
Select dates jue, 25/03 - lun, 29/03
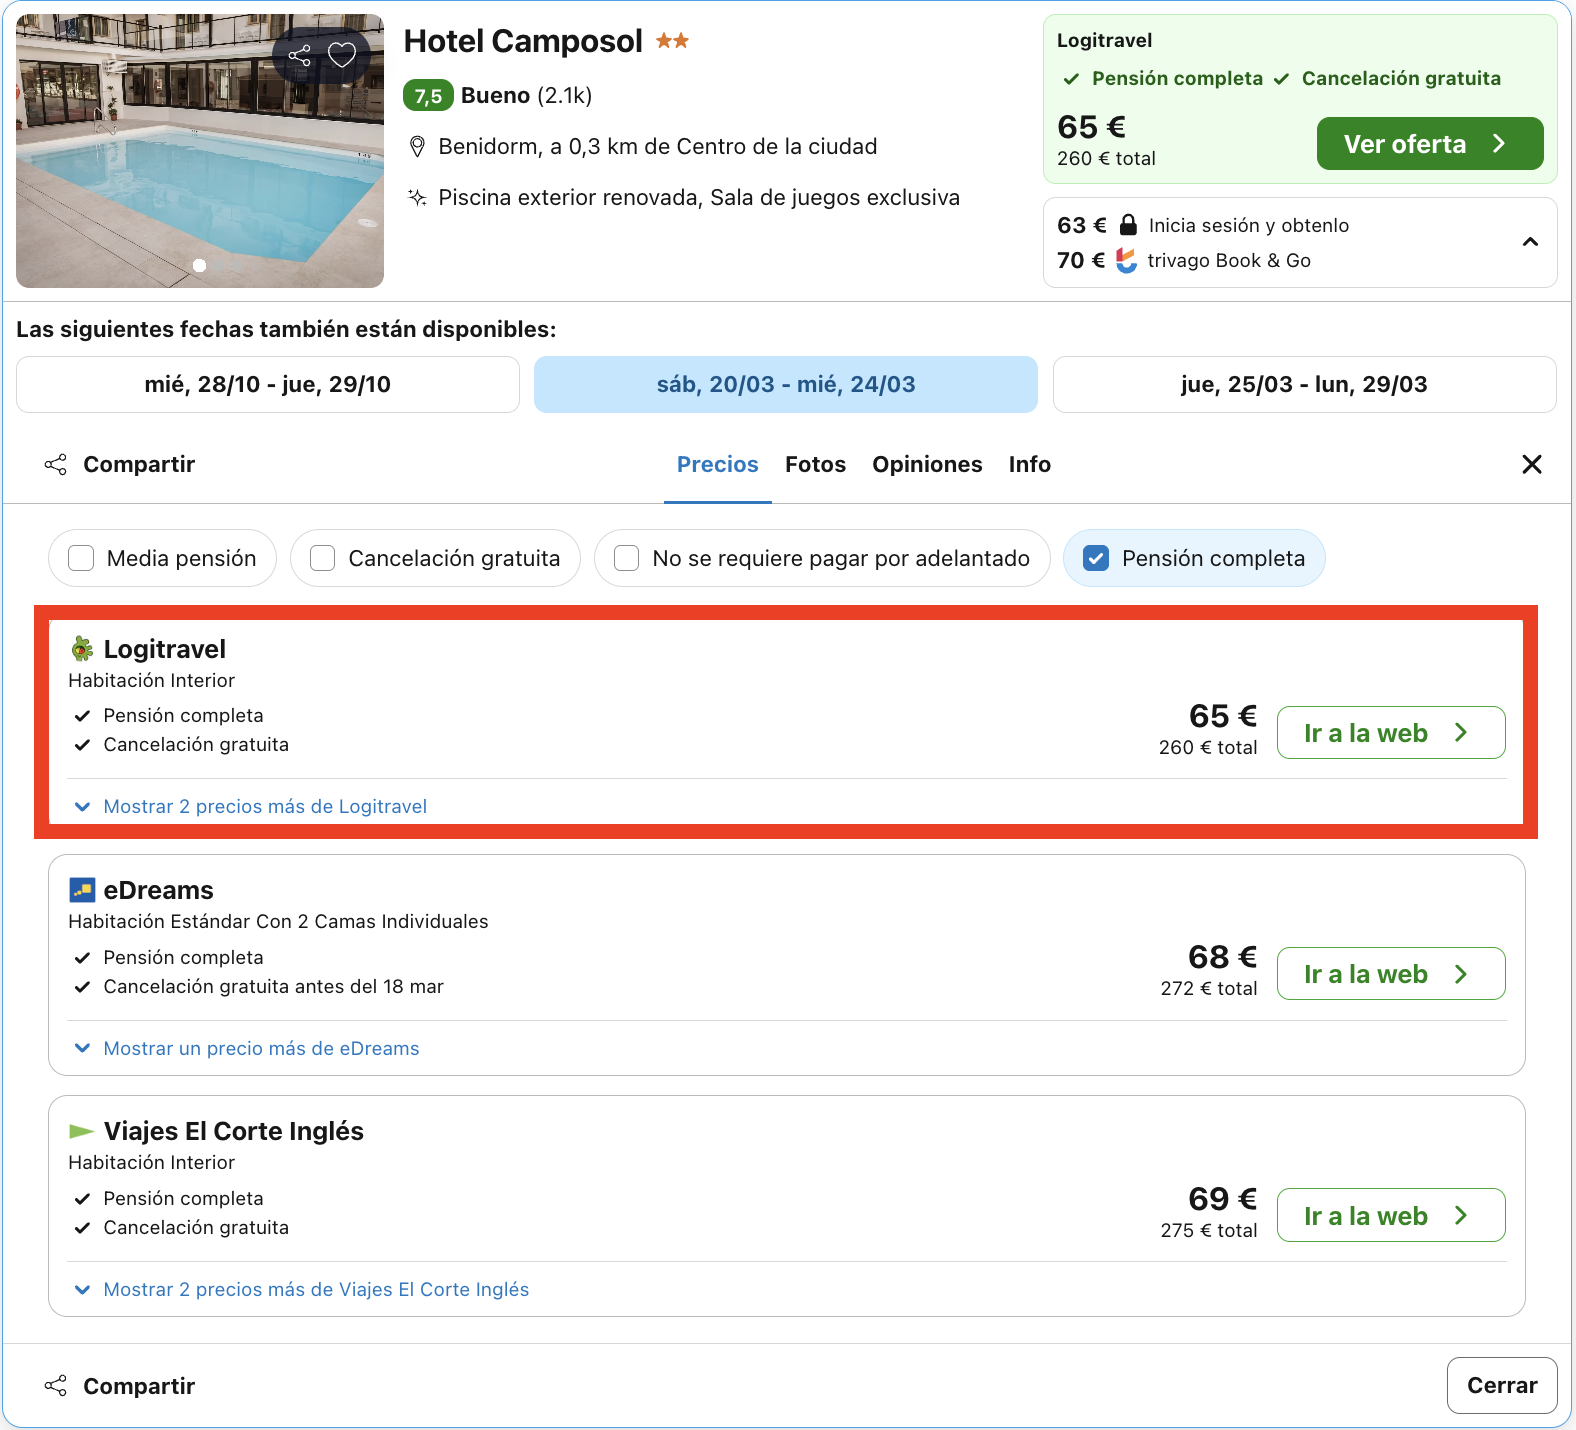click(1304, 384)
